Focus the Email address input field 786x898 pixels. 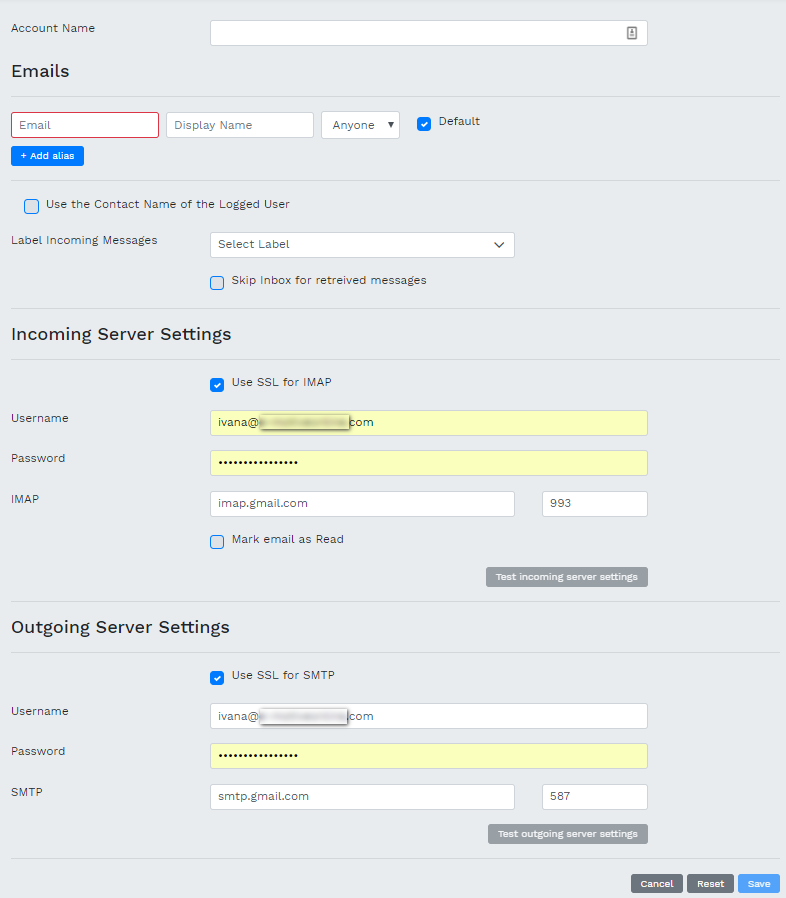[x=85, y=125]
